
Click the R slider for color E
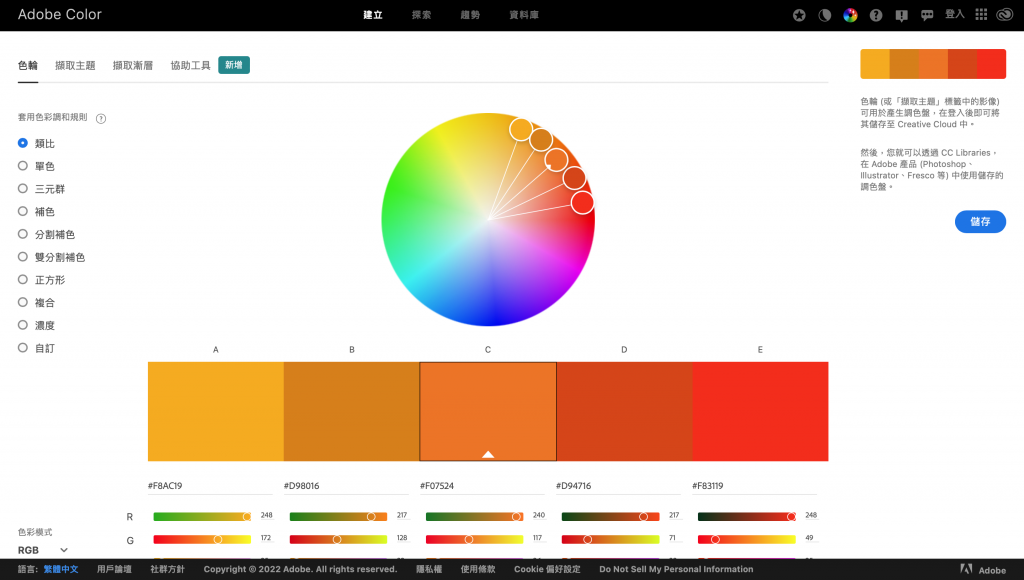746,517
